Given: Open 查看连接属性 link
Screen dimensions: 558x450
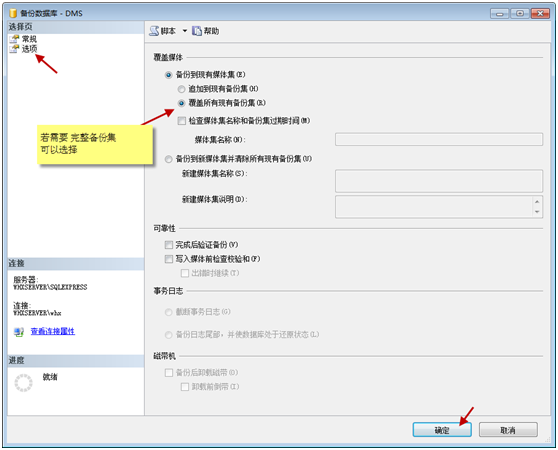Looking at the screenshot, I should pos(53,331).
